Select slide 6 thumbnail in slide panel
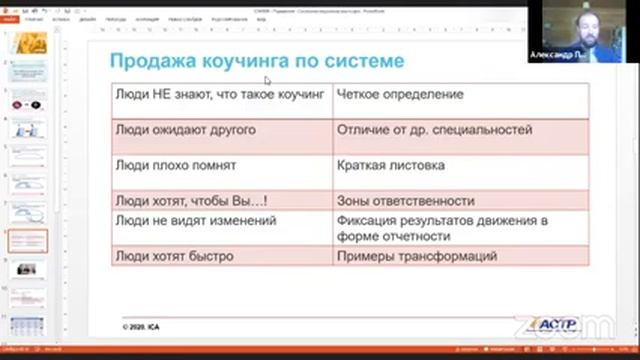Screen dimensions: 640x360 click(28, 184)
